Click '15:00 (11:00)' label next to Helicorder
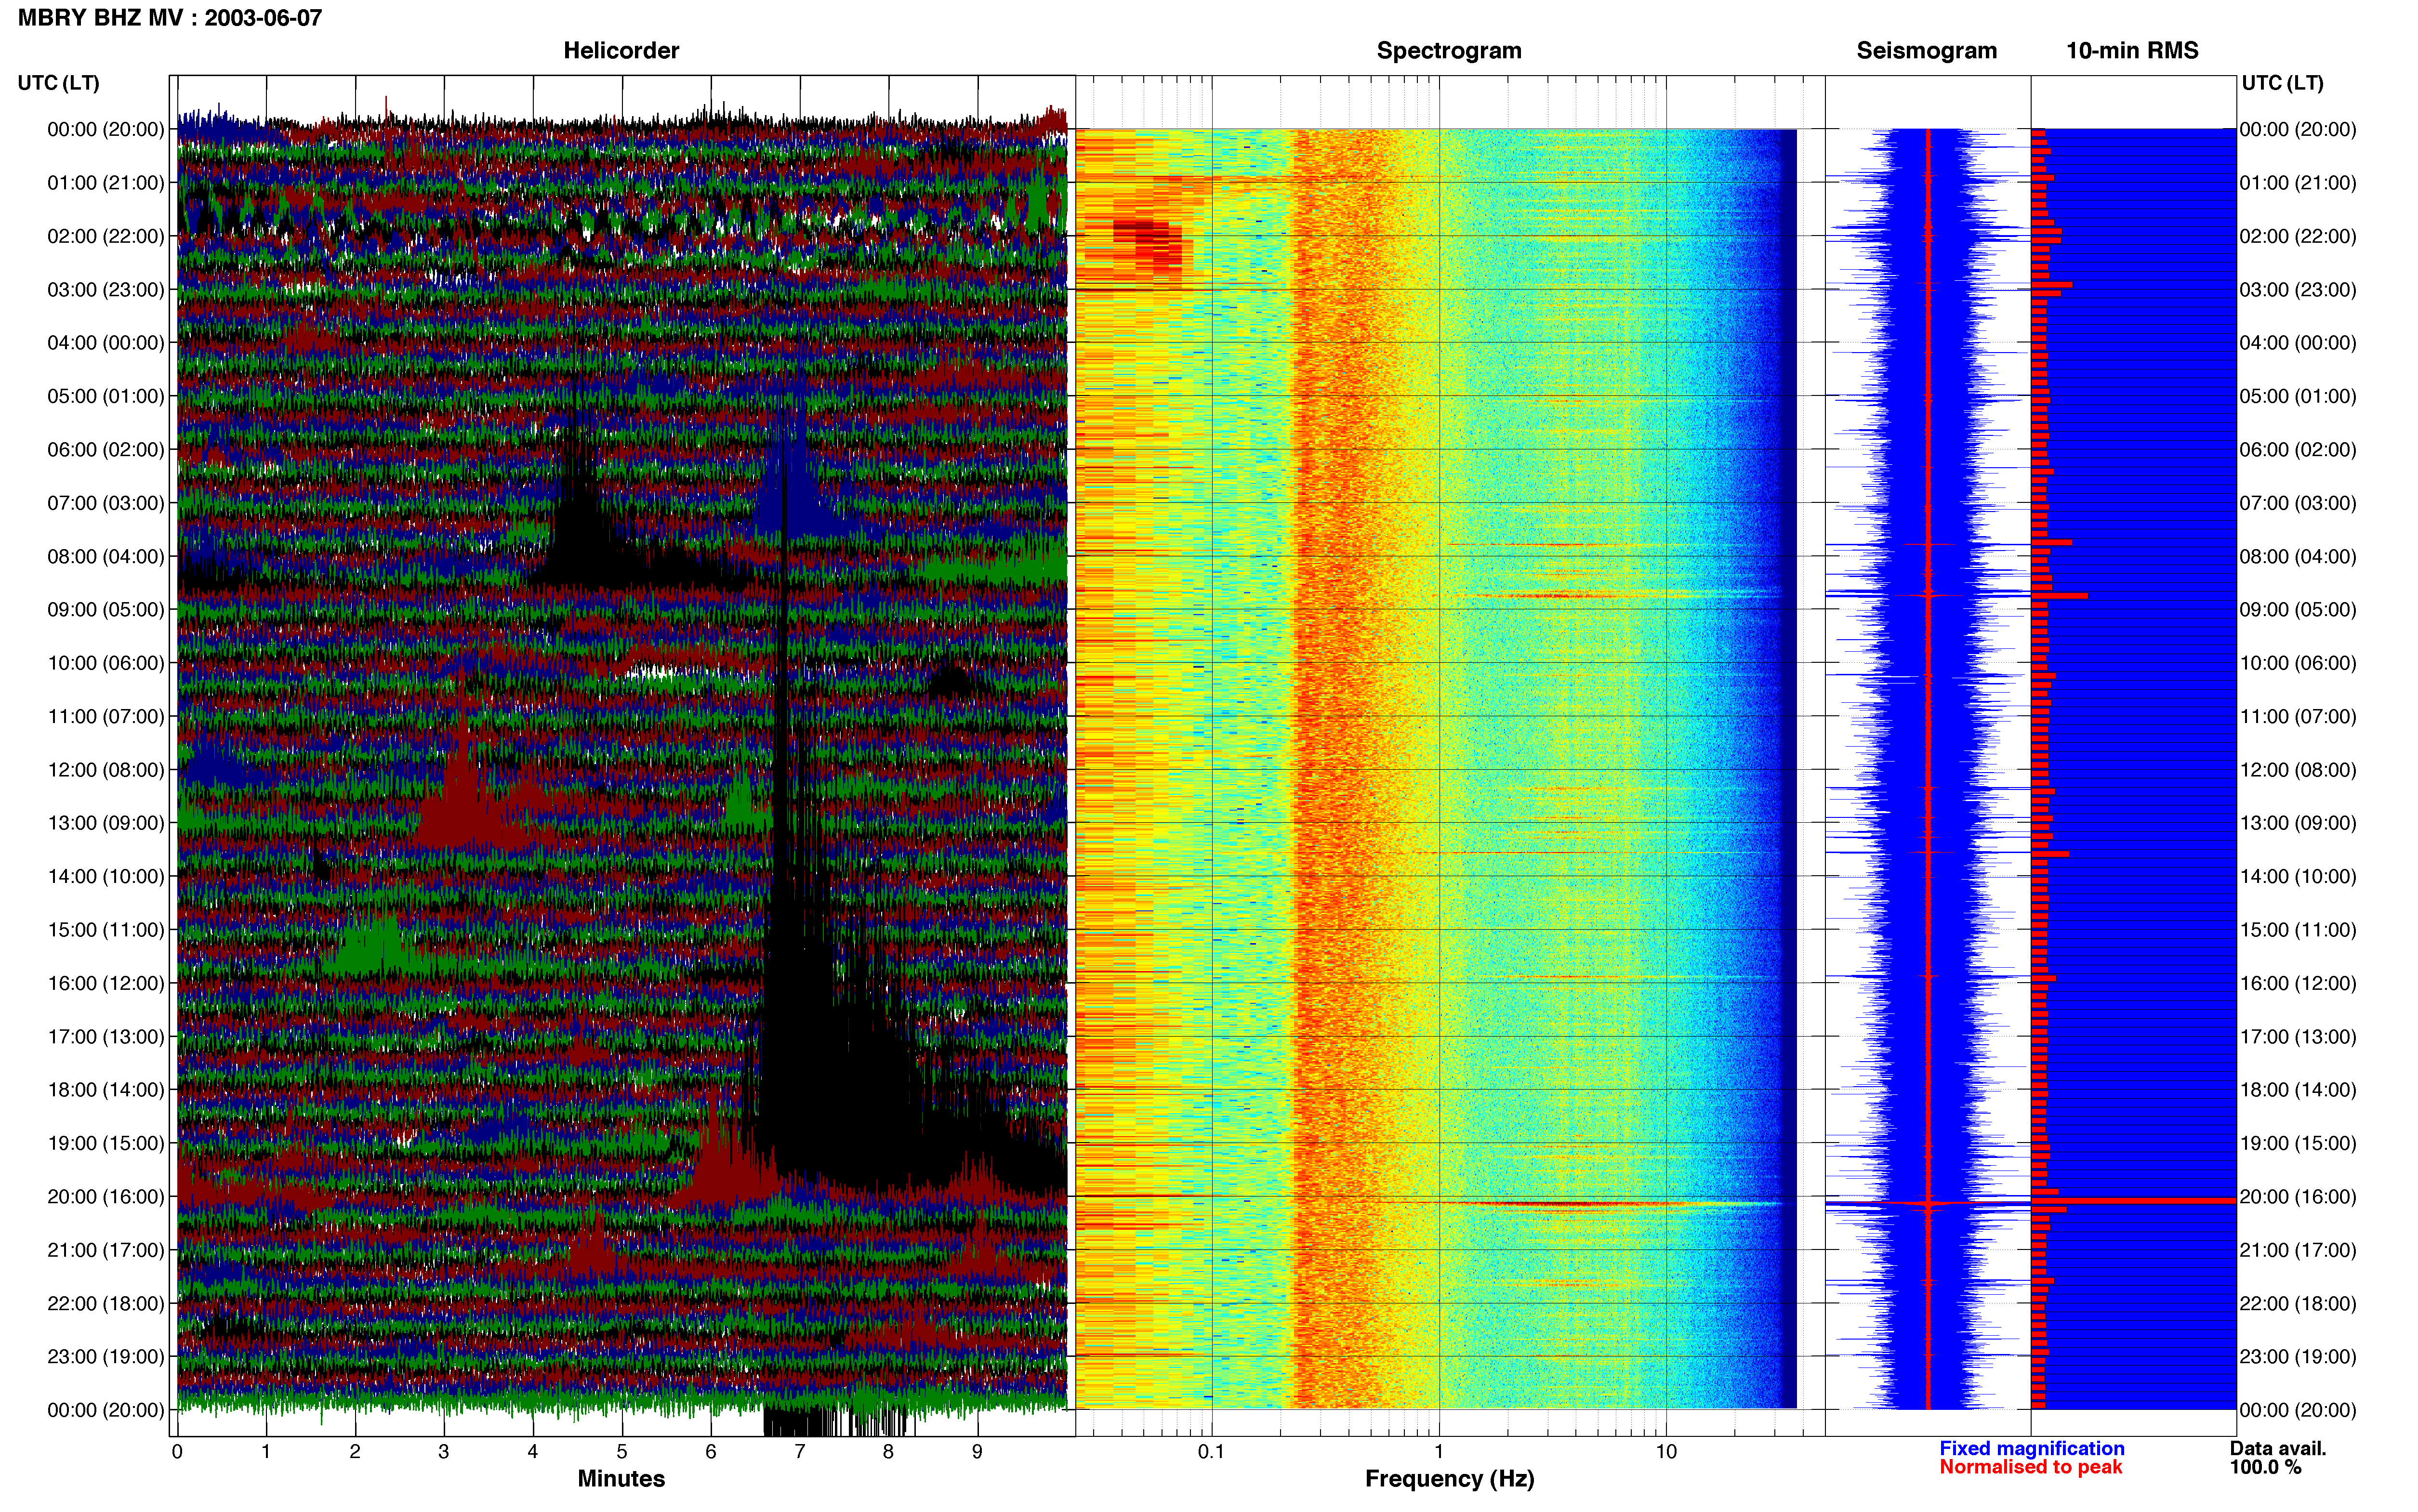Image resolution: width=2418 pixels, height=1512 pixels. click(106, 930)
